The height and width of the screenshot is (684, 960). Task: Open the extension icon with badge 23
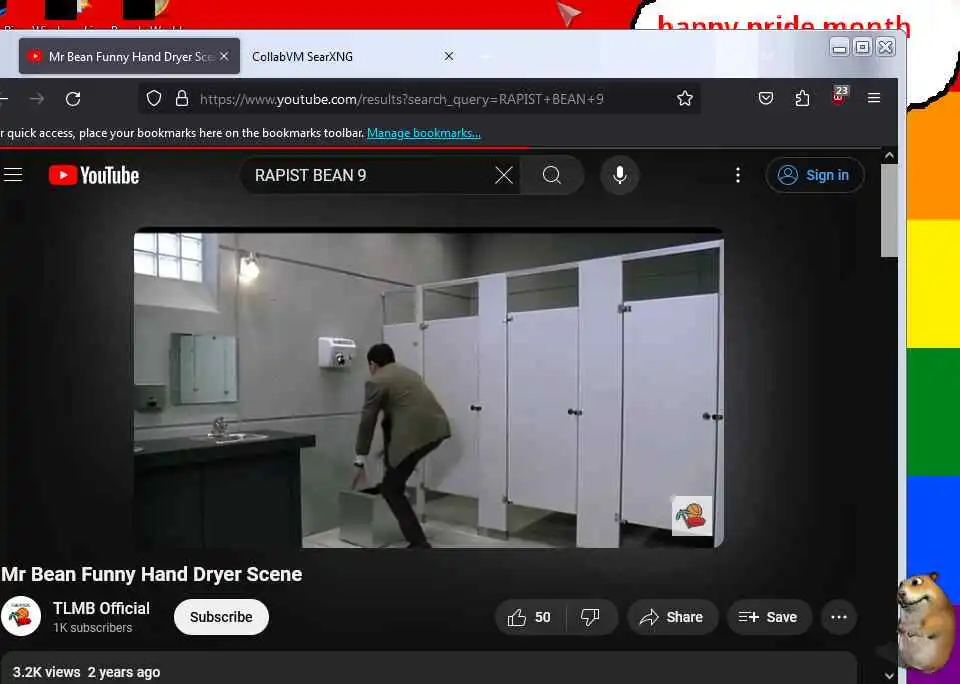tap(839, 96)
